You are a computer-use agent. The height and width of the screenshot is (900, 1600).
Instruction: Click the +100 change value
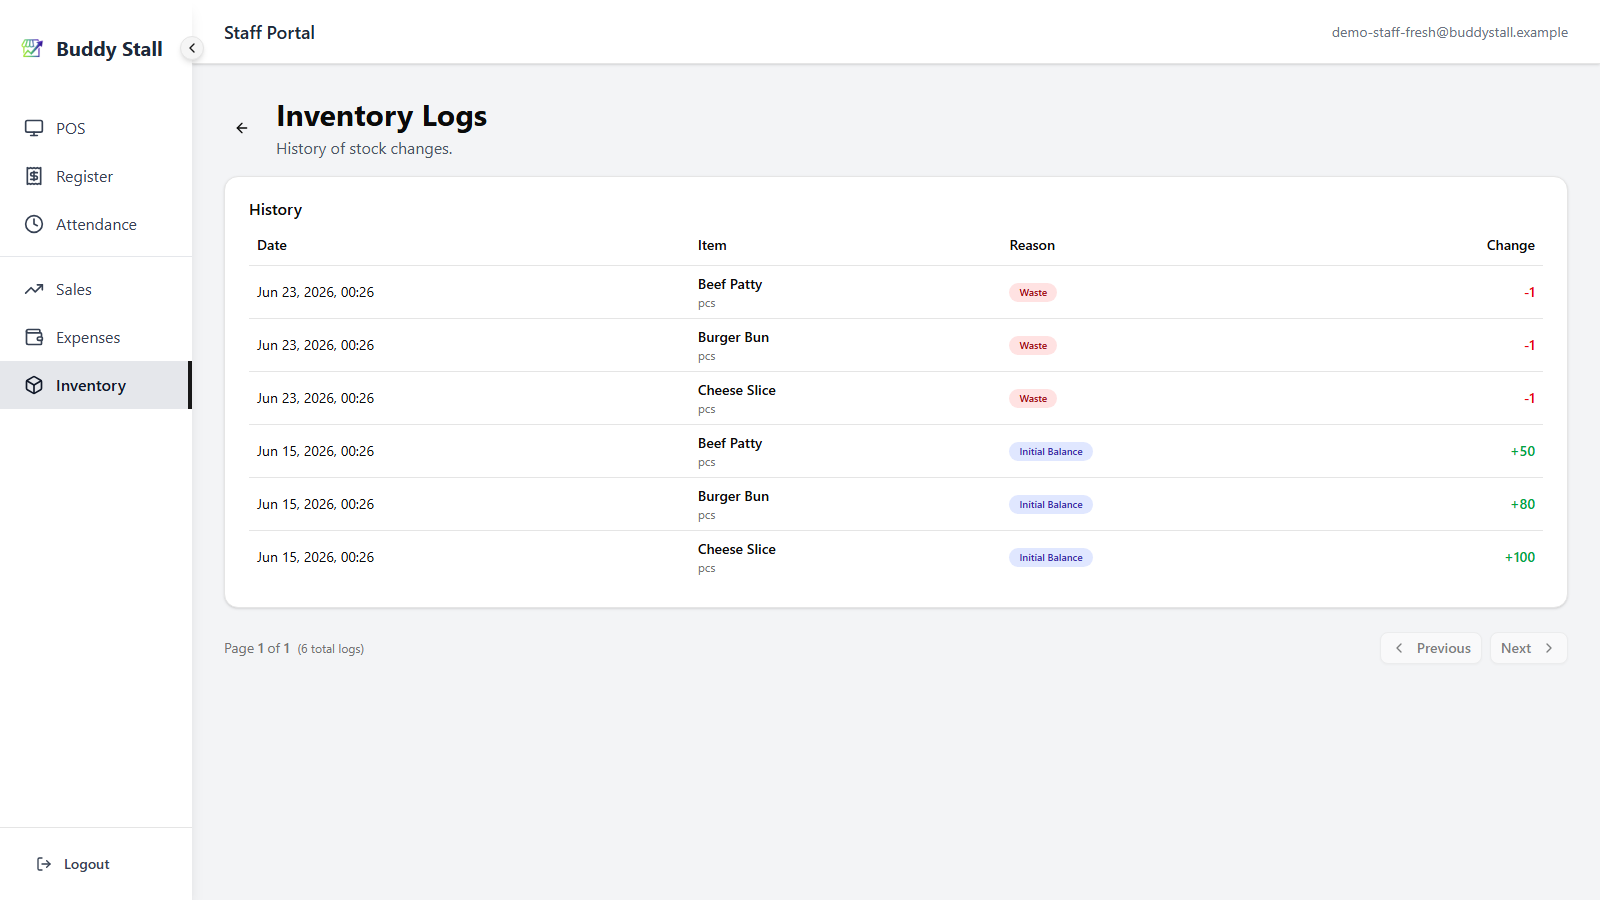(1519, 557)
